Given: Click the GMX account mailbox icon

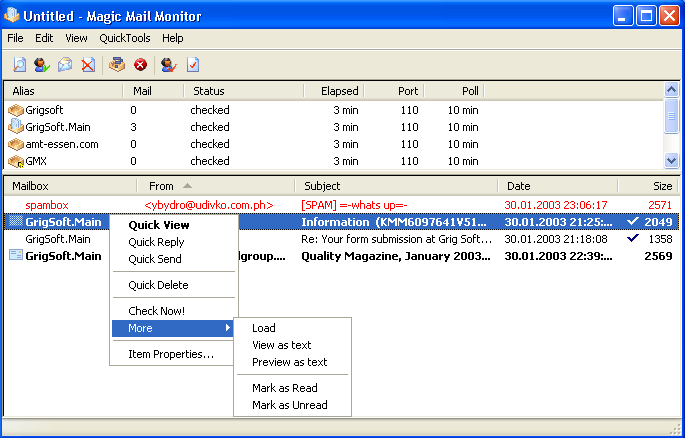Looking at the screenshot, I should click(x=16, y=161).
